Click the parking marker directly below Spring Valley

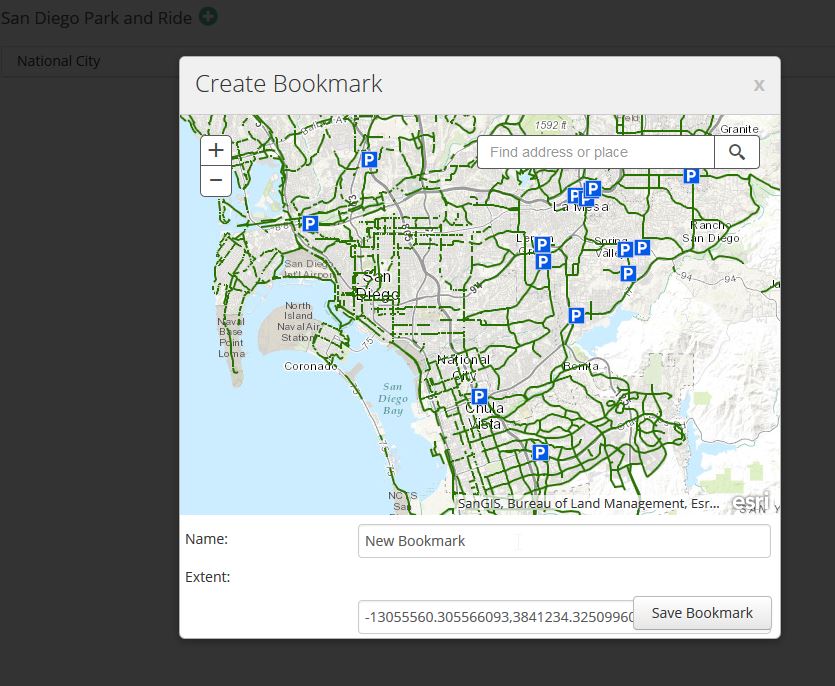628,273
